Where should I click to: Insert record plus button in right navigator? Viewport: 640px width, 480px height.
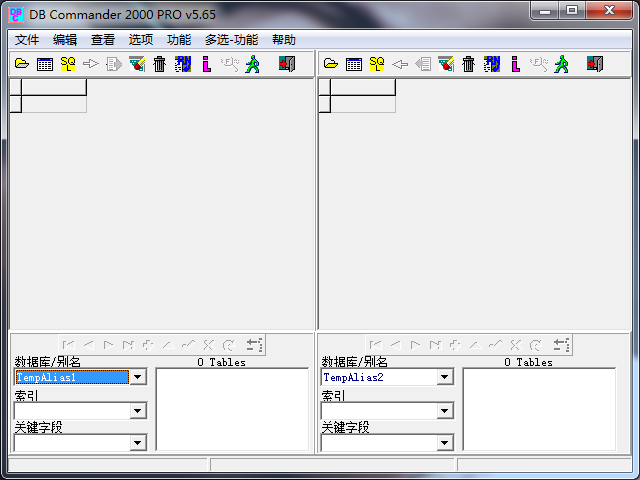pyautogui.click(x=456, y=345)
